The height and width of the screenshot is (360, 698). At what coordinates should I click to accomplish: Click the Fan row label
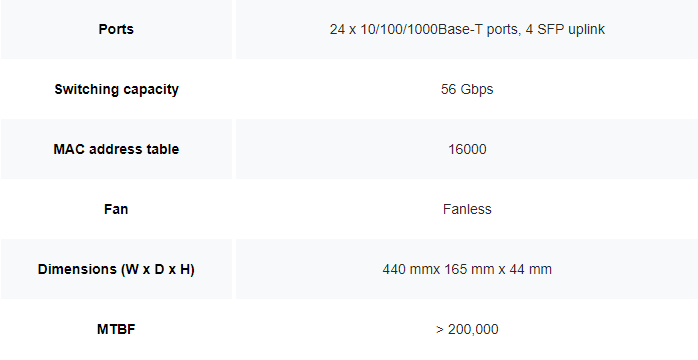pyautogui.click(x=116, y=209)
